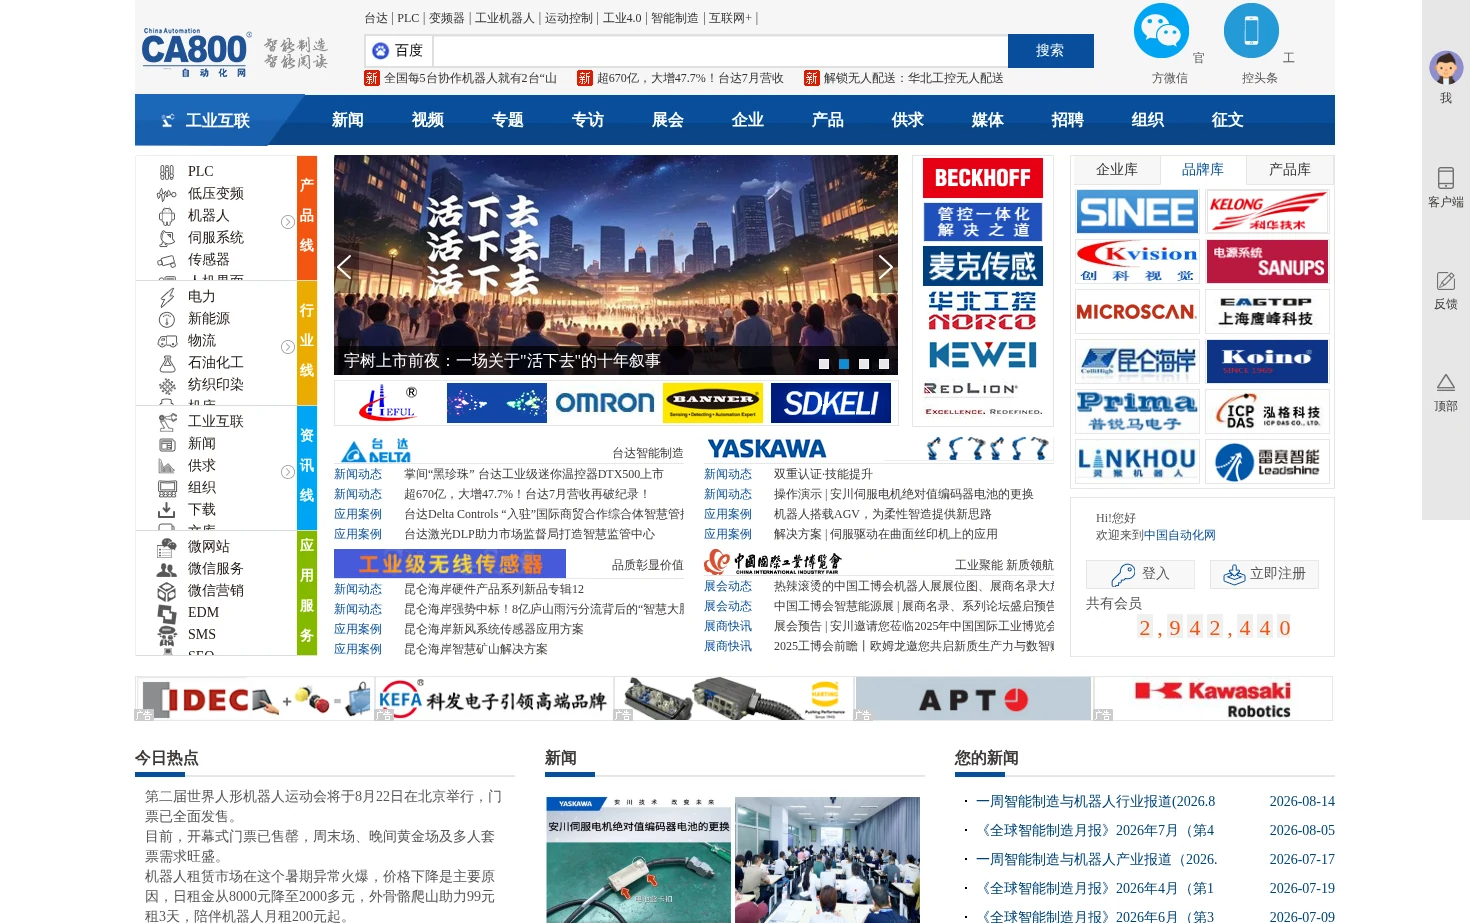Switch to the 企业库 tab
1470x923 pixels.
point(1117,170)
